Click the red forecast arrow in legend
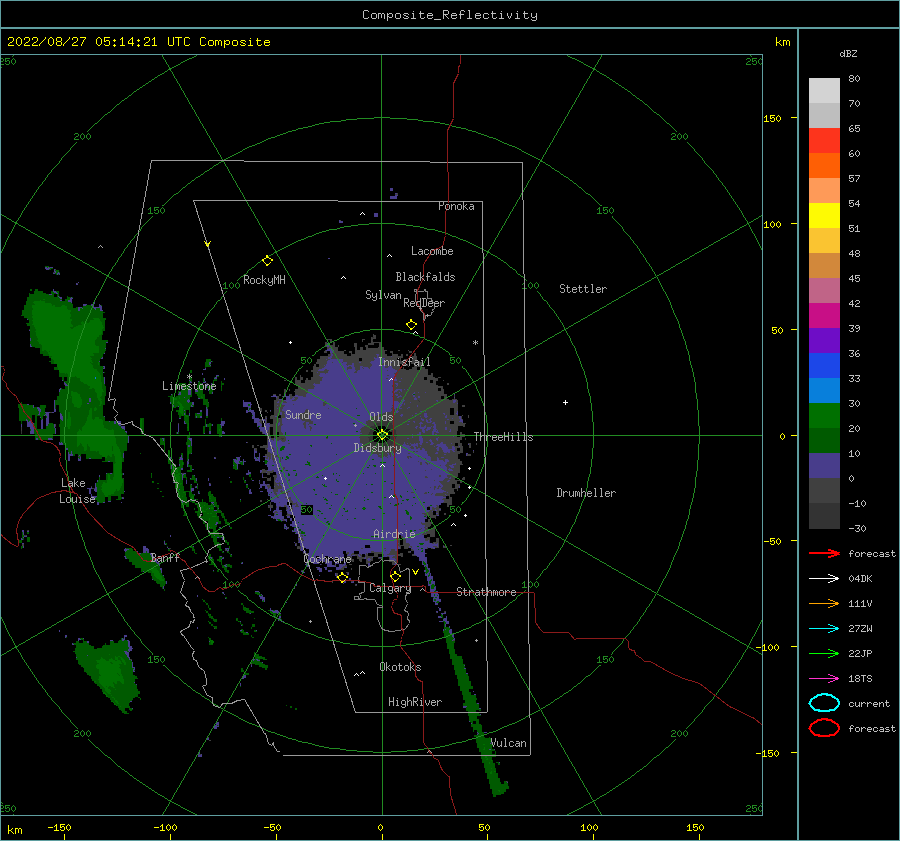Viewport: 900px width, 841px height. pyautogui.click(x=824, y=553)
